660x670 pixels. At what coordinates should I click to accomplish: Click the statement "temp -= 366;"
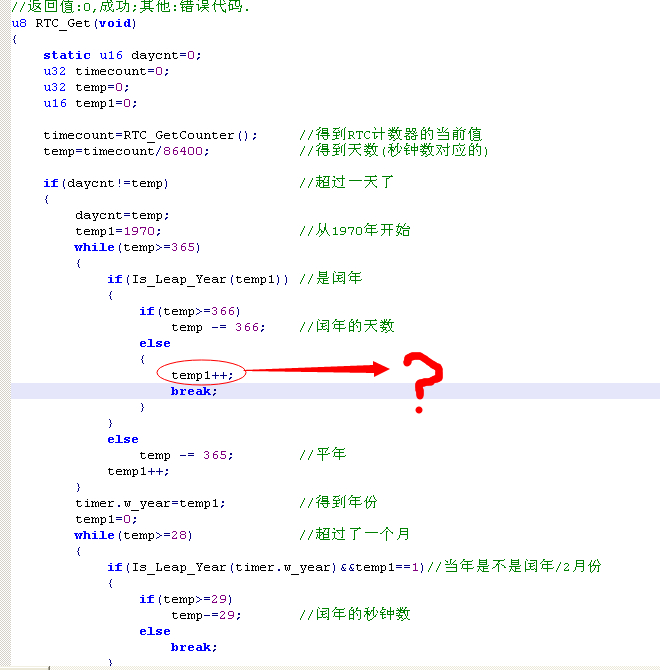point(218,327)
